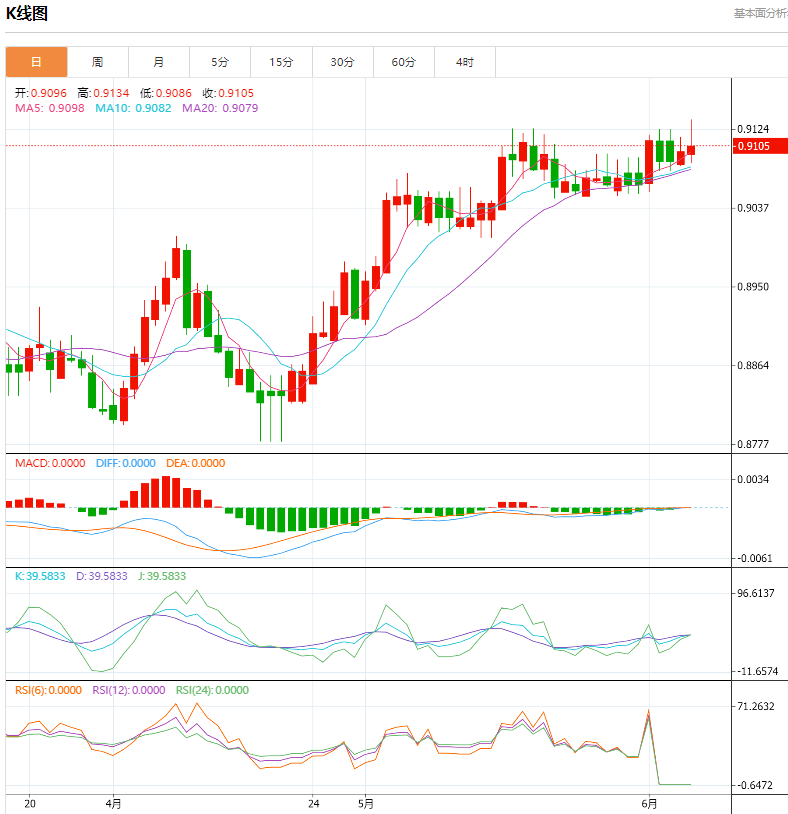The width and height of the screenshot is (788, 814).
Task: Click the 0.9124 price axis label
Action: pyautogui.click(x=753, y=129)
